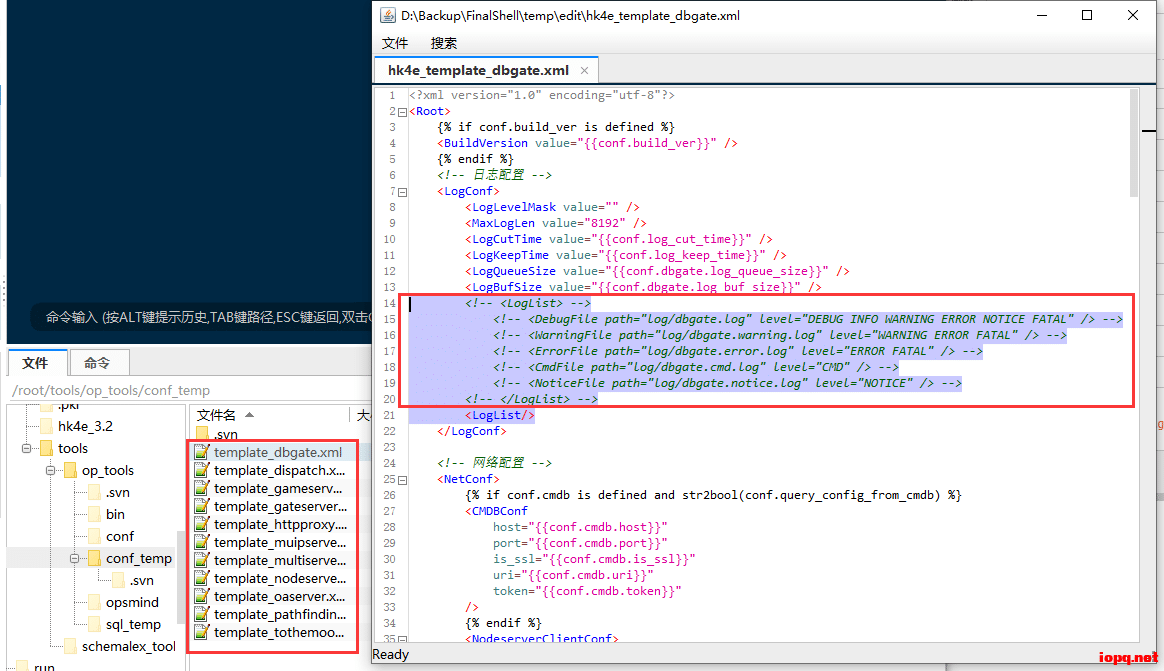Switch to the 命令 tab
The height and width of the screenshot is (671, 1164).
tap(97, 363)
